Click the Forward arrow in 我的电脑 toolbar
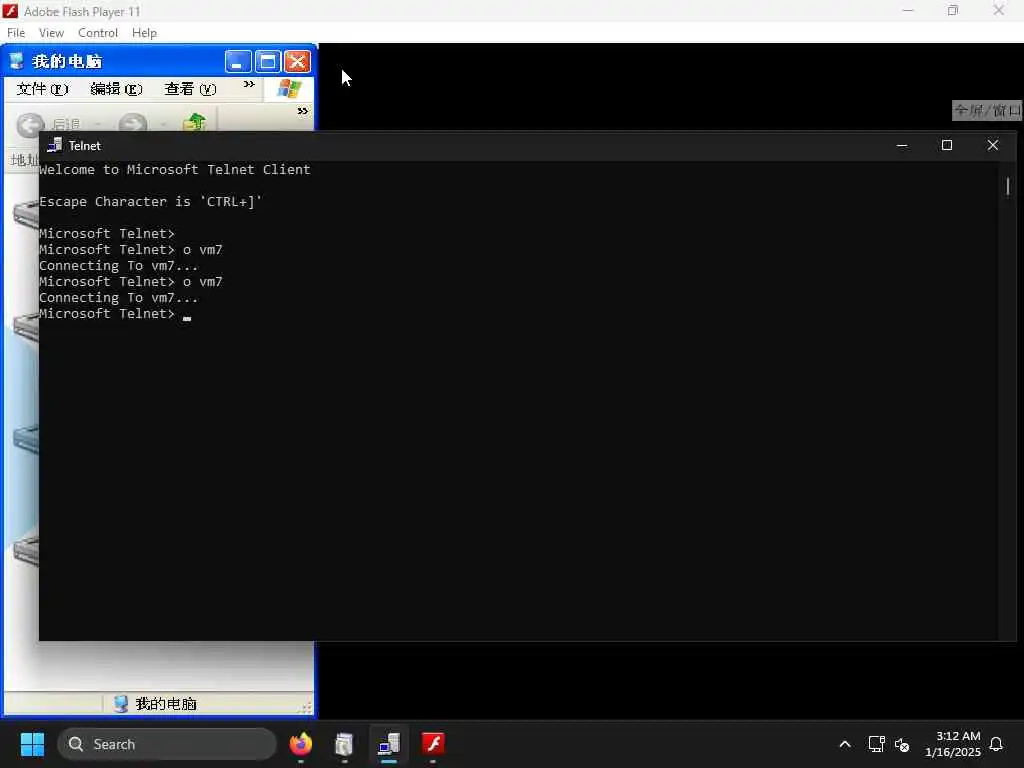 133,124
